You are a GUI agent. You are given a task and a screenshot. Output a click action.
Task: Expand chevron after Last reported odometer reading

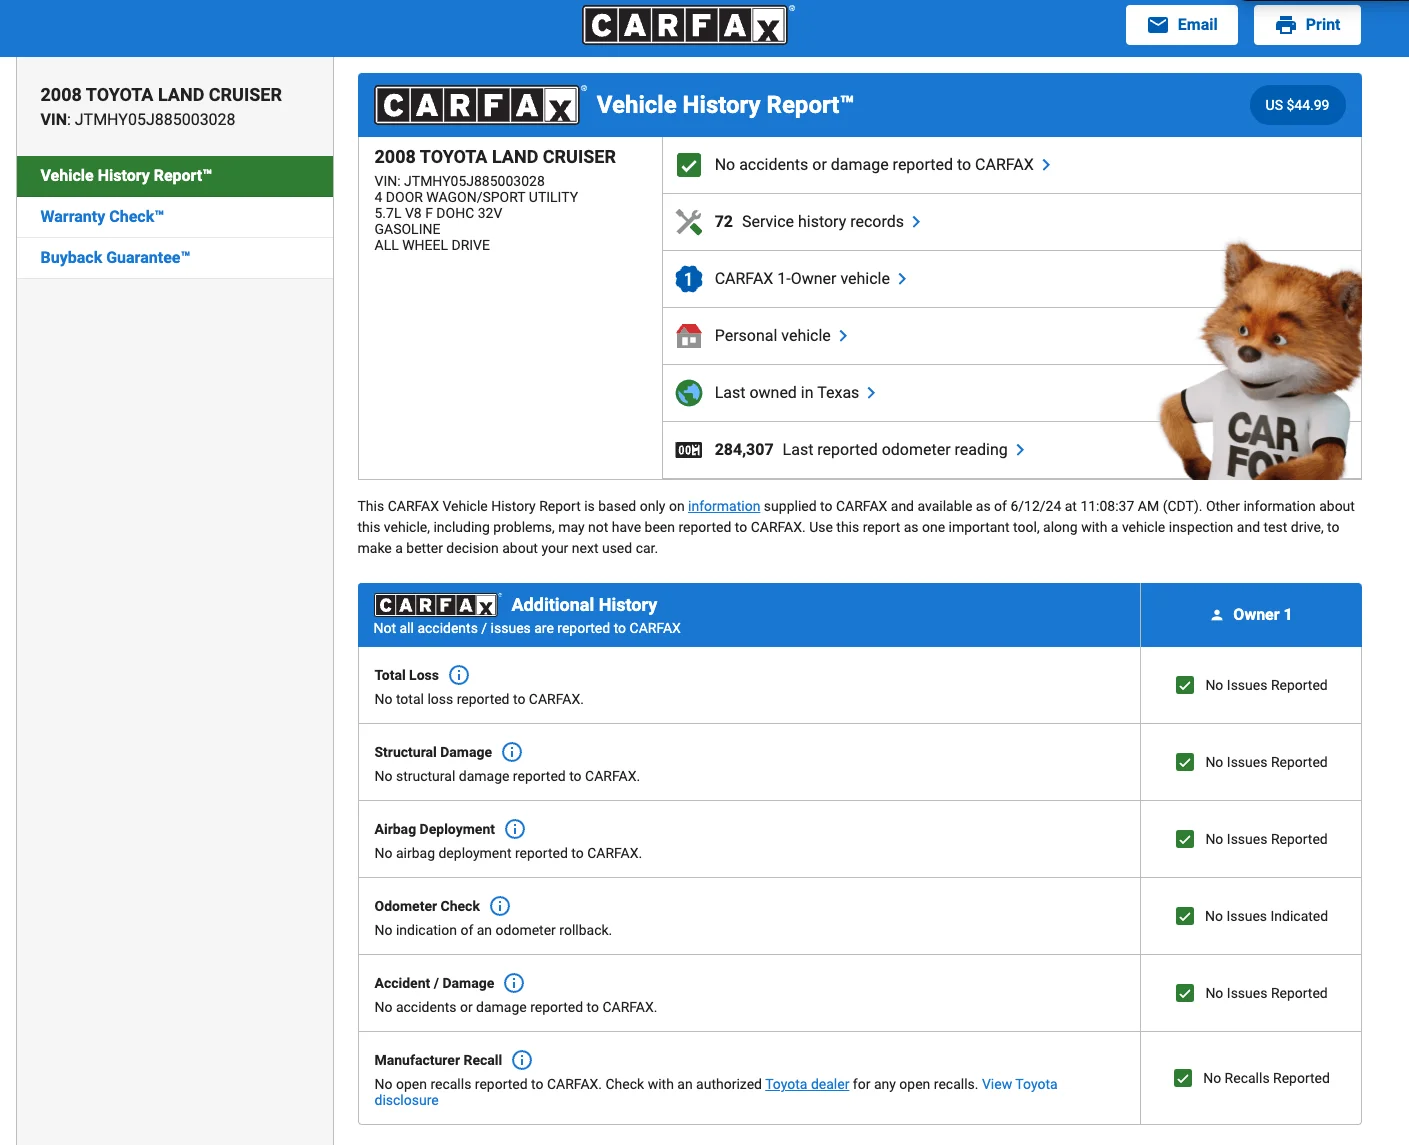tap(1020, 450)
